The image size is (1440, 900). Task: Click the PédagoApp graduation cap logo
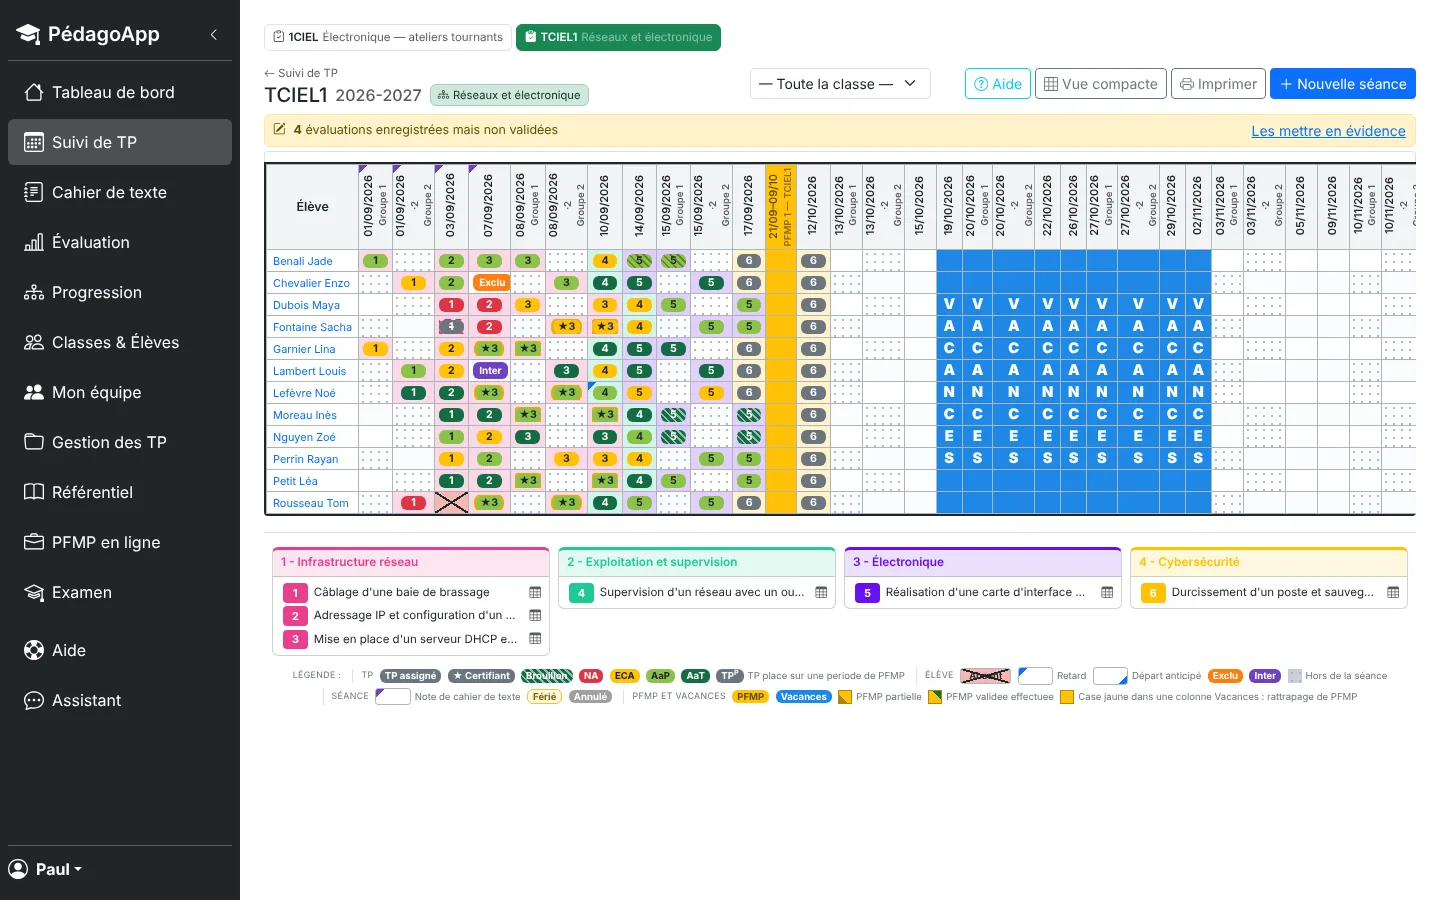(x=28, y=34)
